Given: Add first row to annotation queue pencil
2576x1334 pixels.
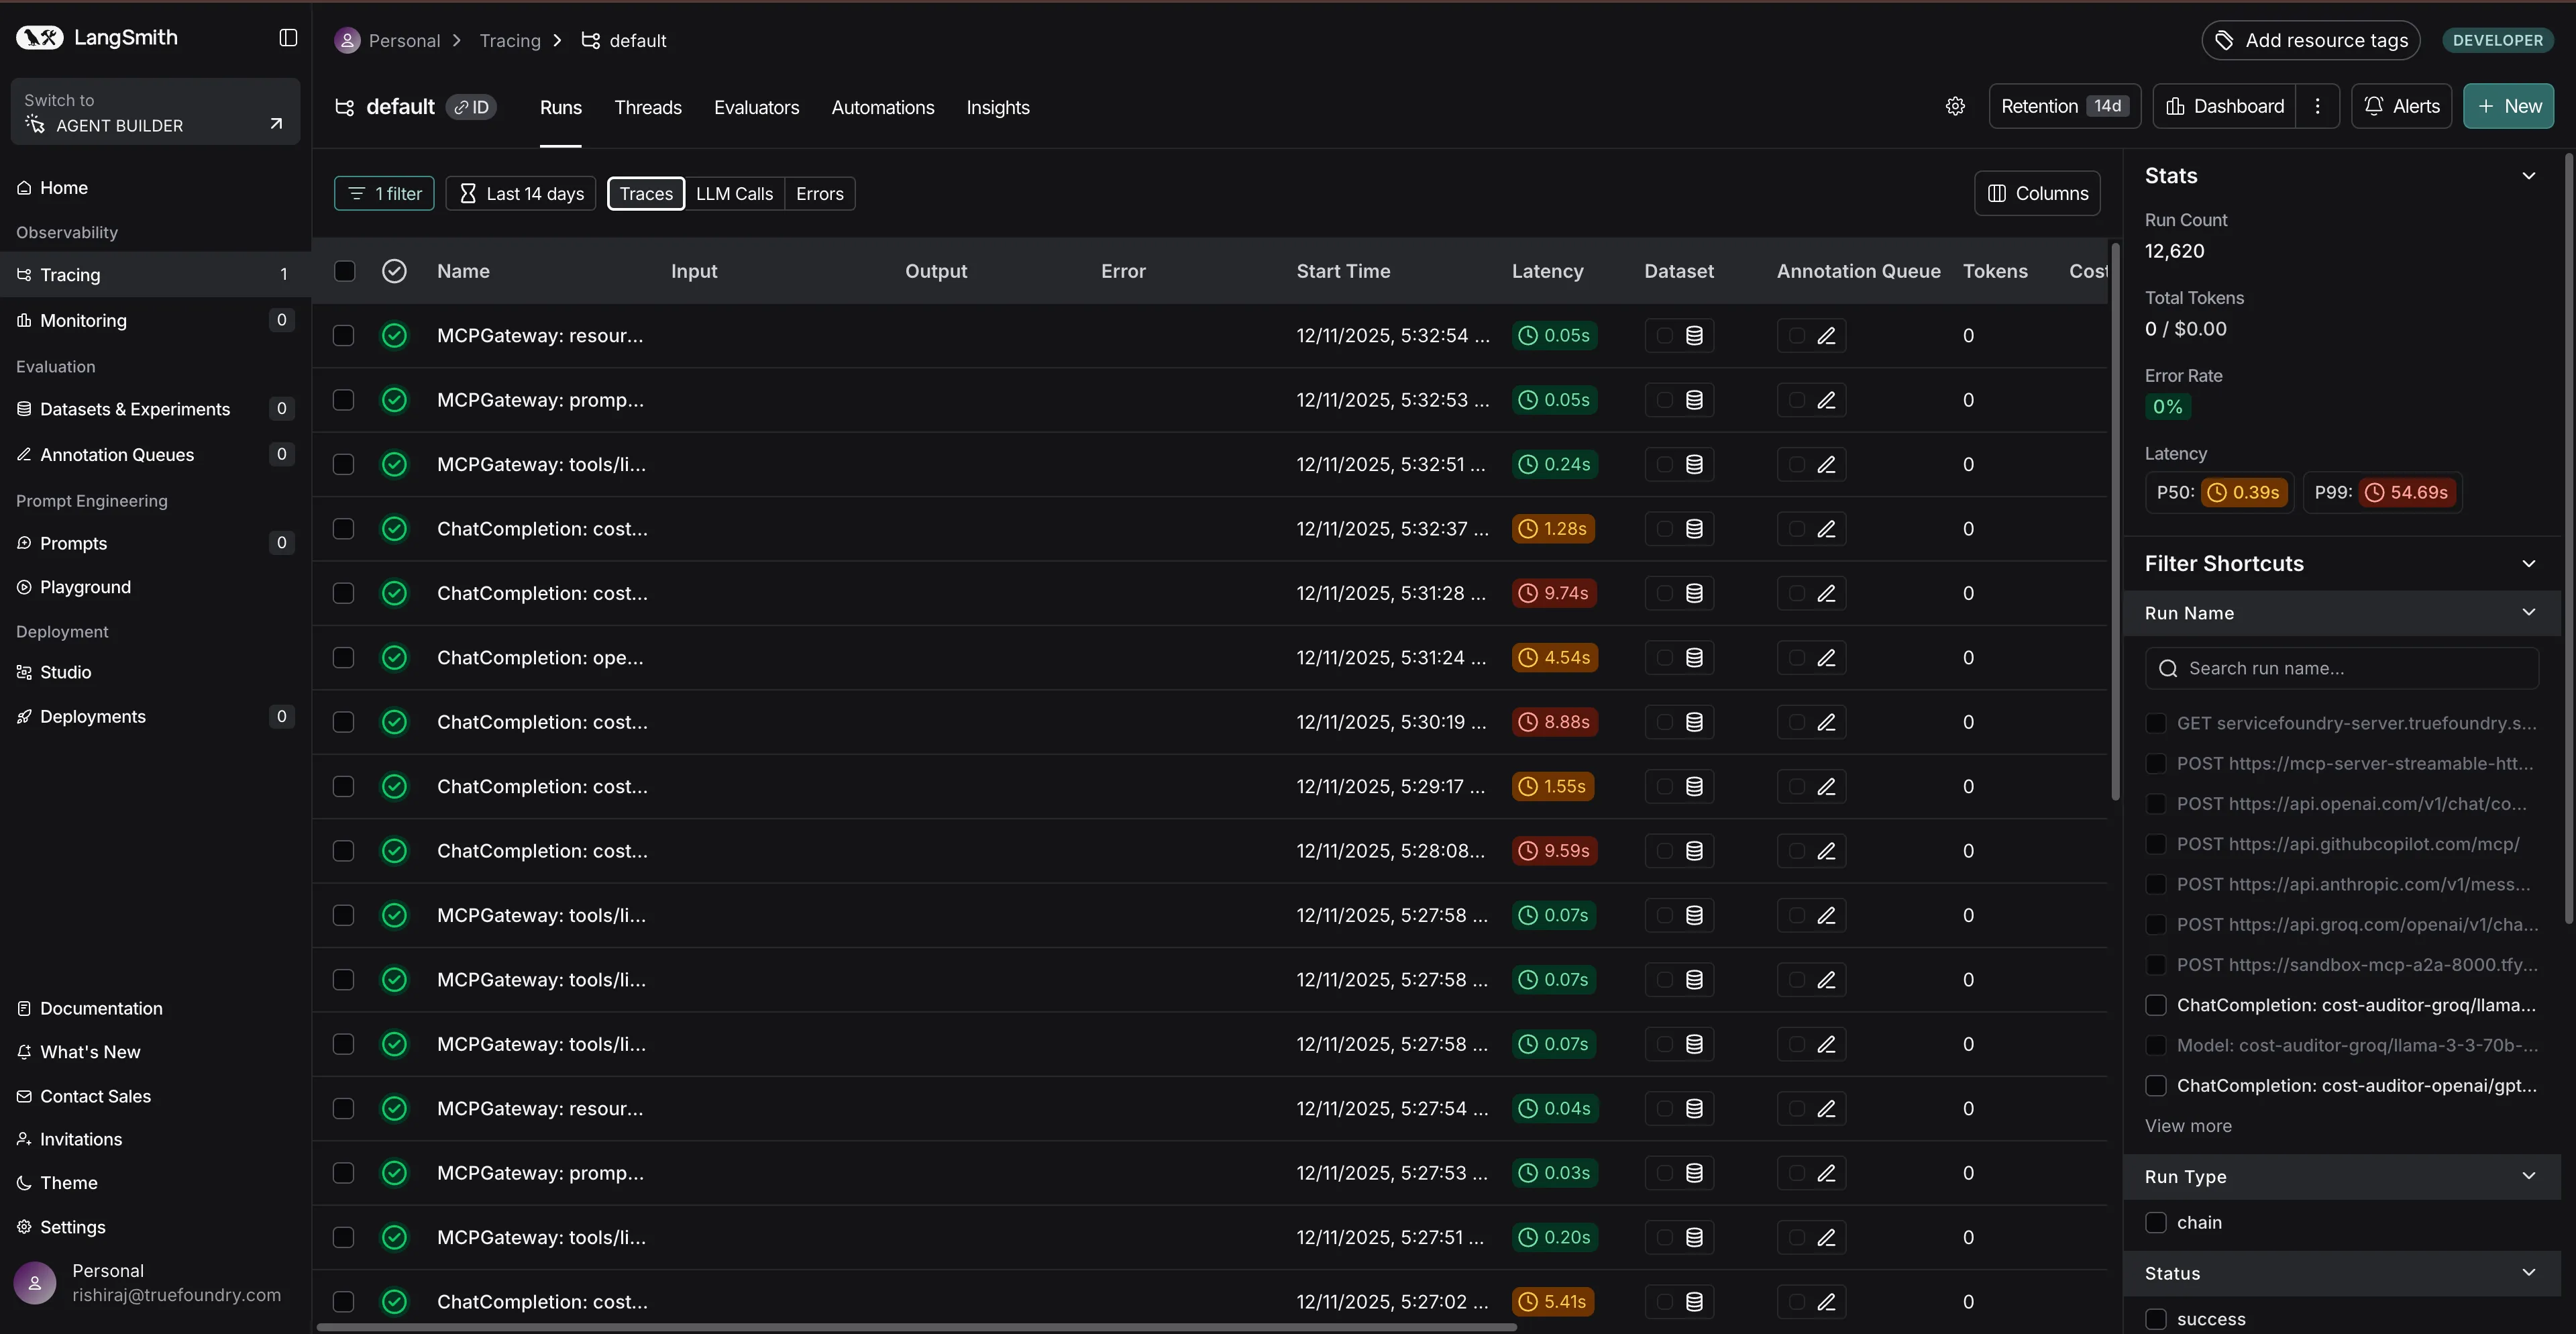Looking at the screenshot, I should tap(1826, 336).
